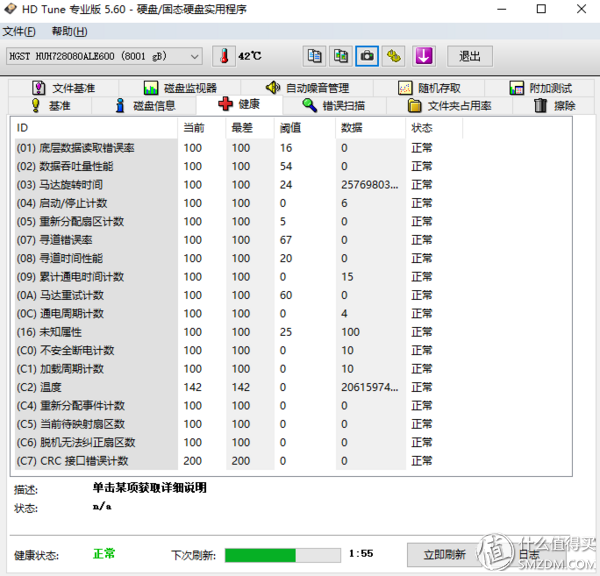Image resolution: width=600 pixels, height=576 pixels.
Task: Click the next refresh progress bar
Action: click(283, 555)
